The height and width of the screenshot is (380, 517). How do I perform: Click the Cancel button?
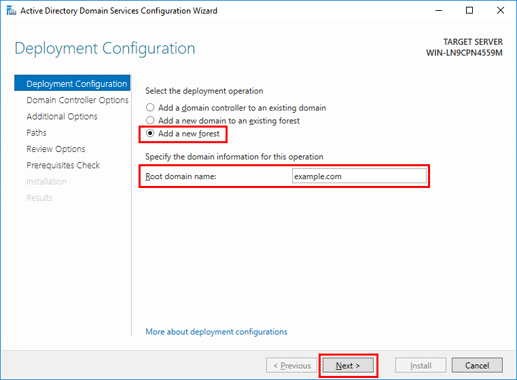tap(477, 366)
